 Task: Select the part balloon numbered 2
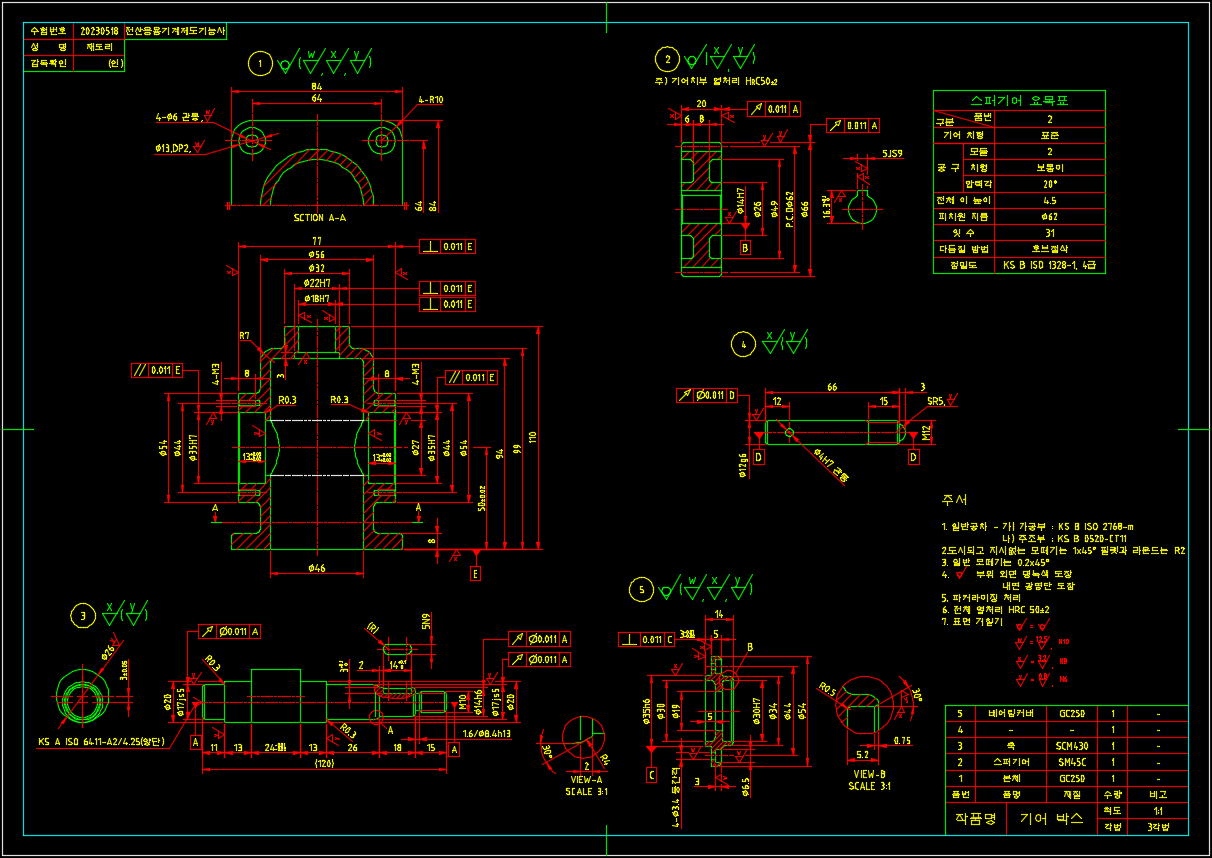pos(667,59)
